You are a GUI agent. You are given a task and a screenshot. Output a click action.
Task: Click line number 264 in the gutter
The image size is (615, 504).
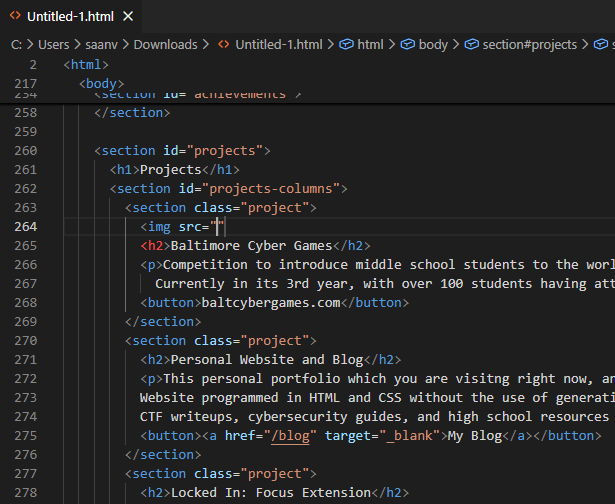pyautogui.click(x=25, y=227)
